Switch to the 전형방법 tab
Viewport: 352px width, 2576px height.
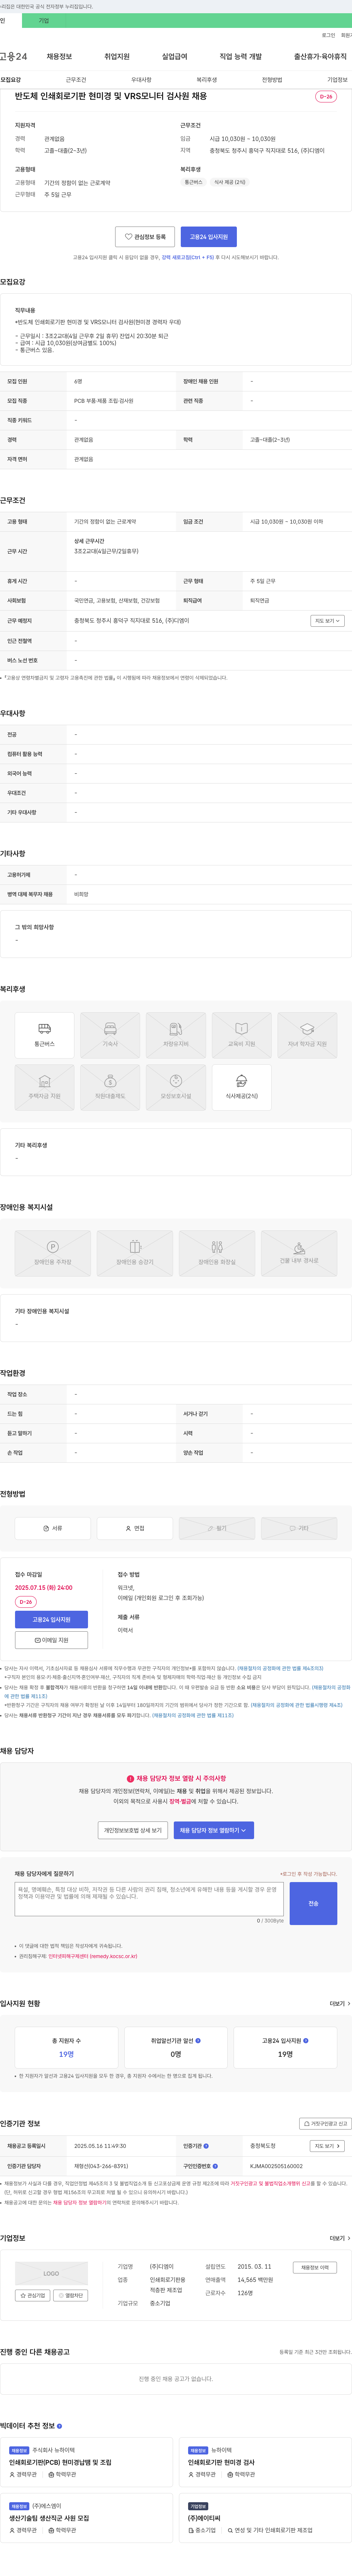pyautogui.click(x=272, y=80)
